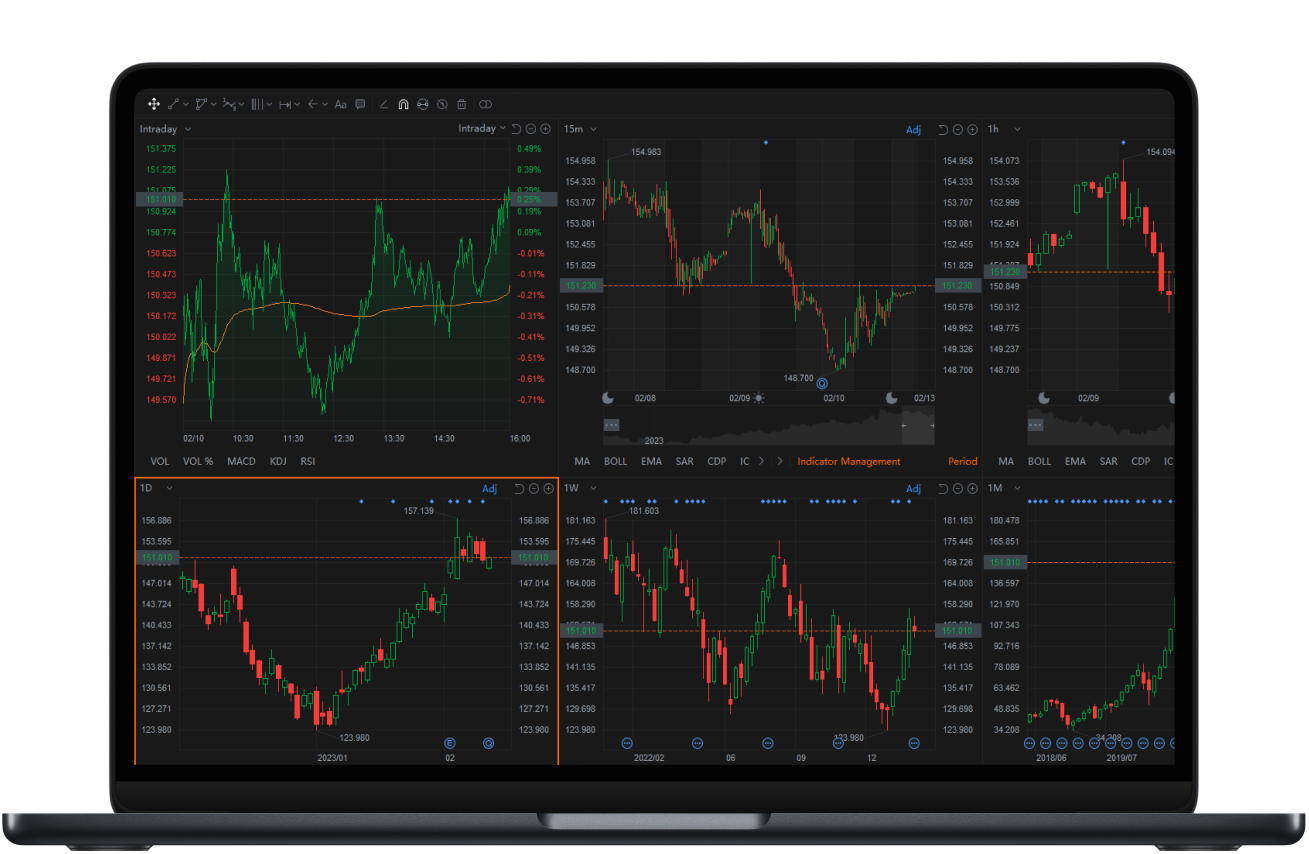Toggle the magnet snap mode
Viewport: 1309px width, 854px height.
403,104
